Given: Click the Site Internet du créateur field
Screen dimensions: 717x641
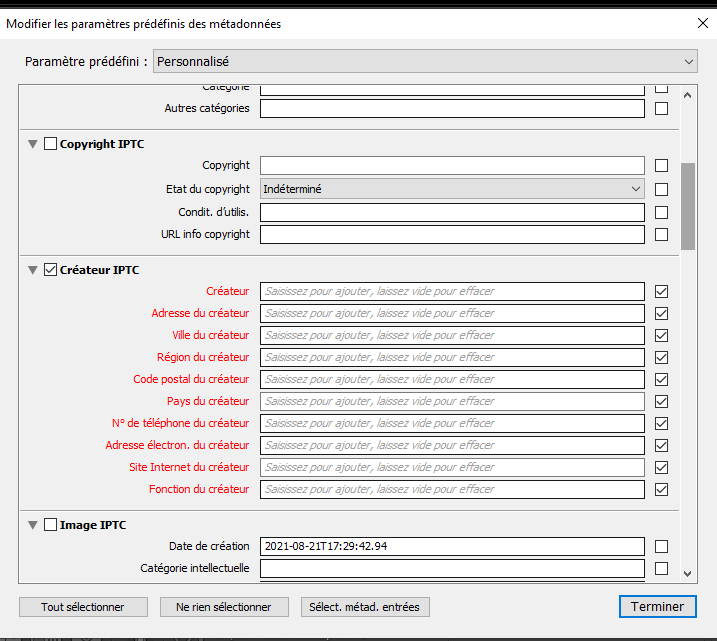Looking at the screenshot, I should point(452,467).
